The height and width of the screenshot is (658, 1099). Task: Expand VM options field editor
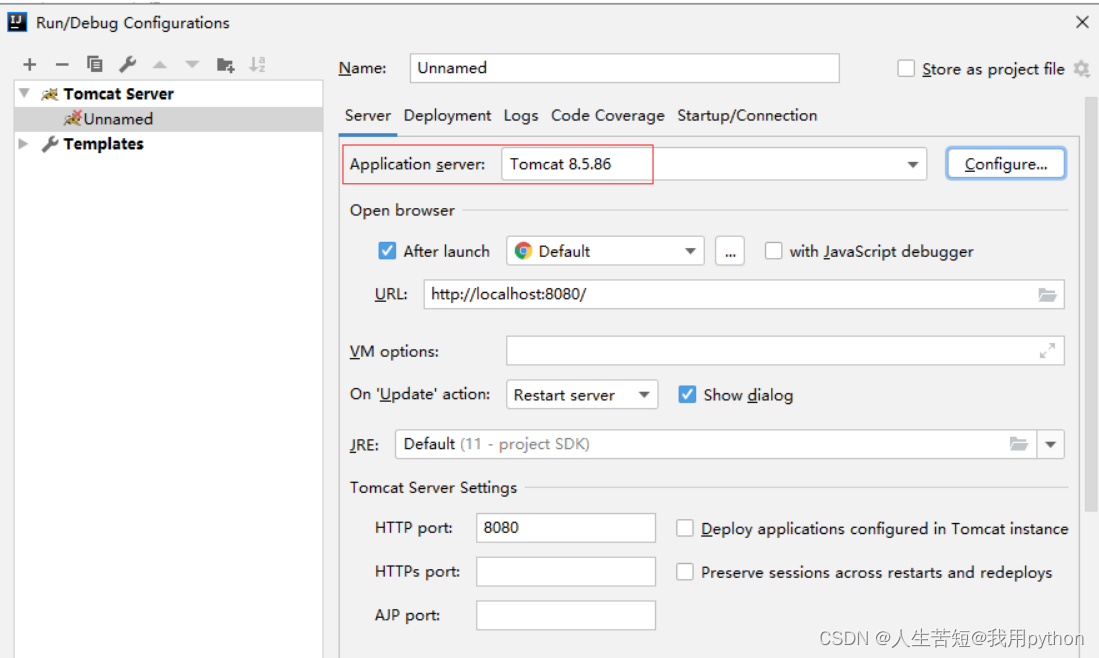point(1047,350)
